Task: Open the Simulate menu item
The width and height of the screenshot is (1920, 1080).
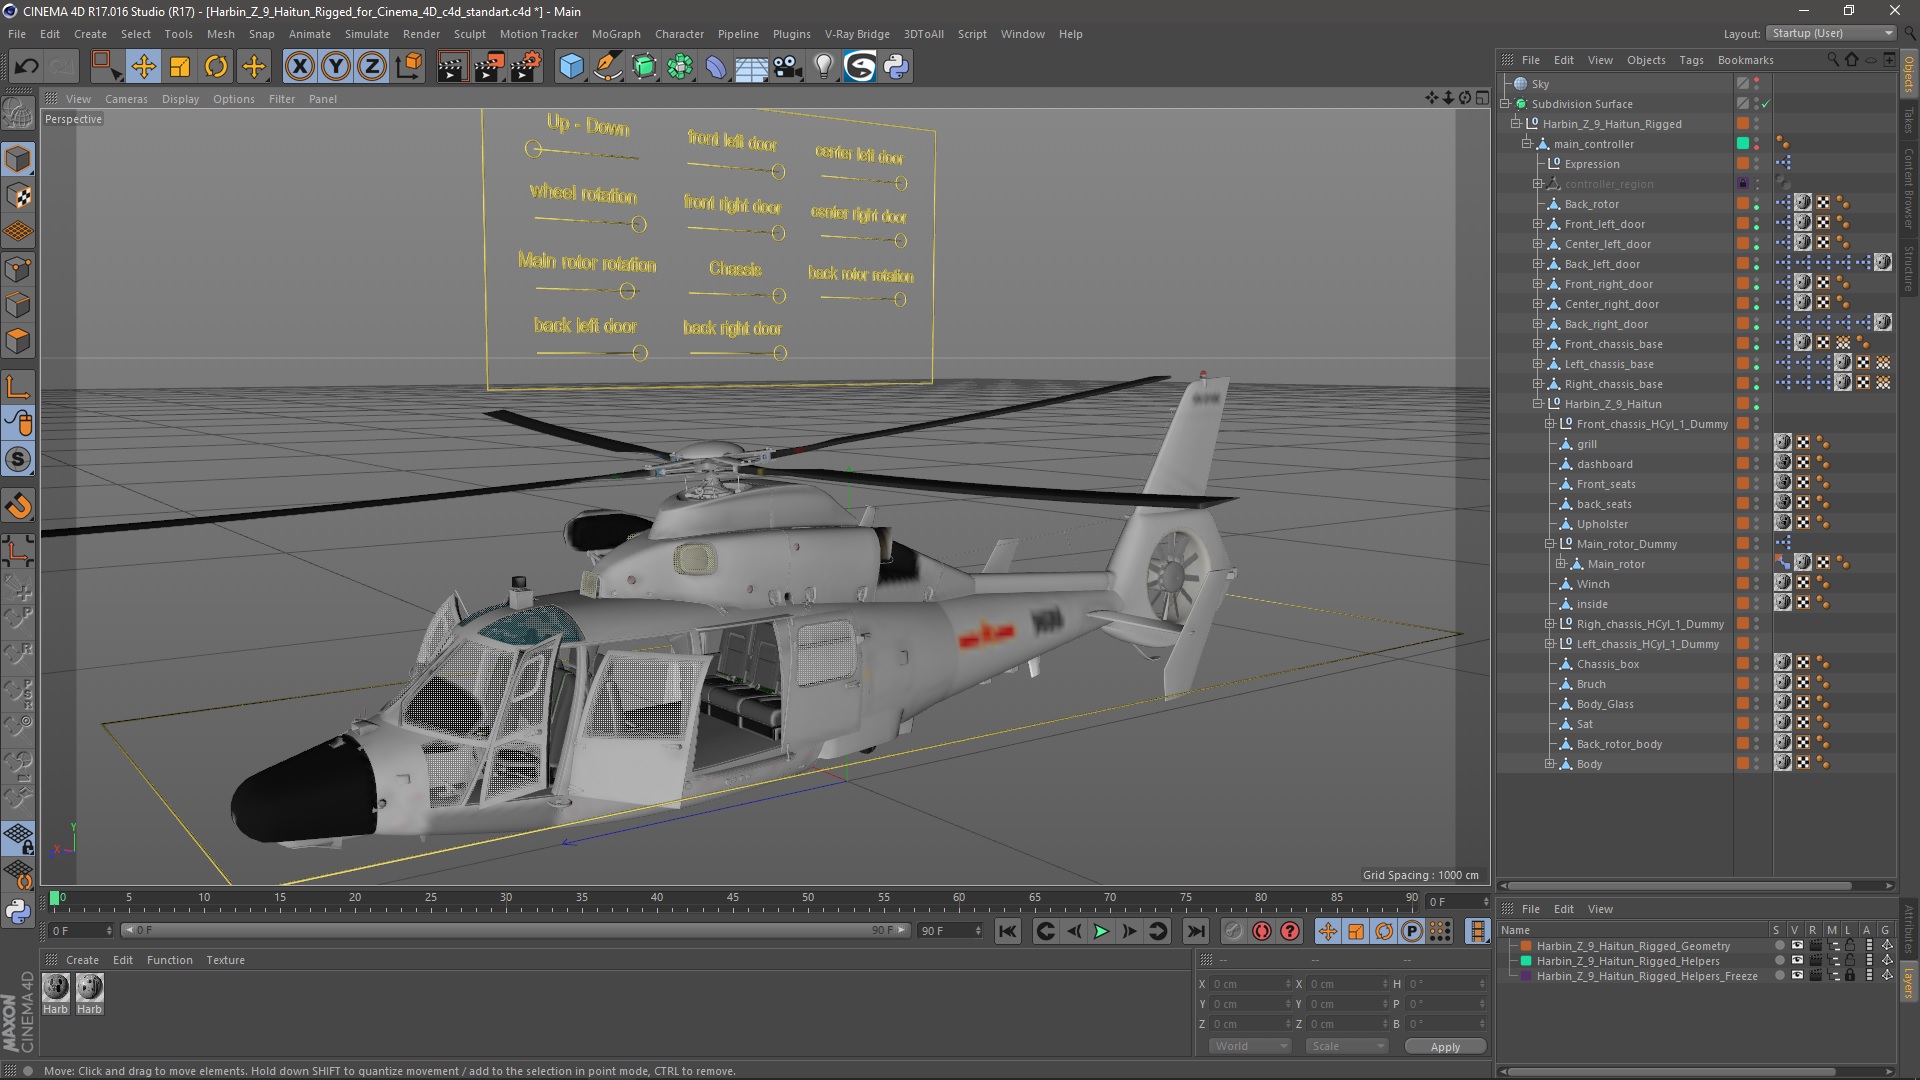Action: coord(369,33)
